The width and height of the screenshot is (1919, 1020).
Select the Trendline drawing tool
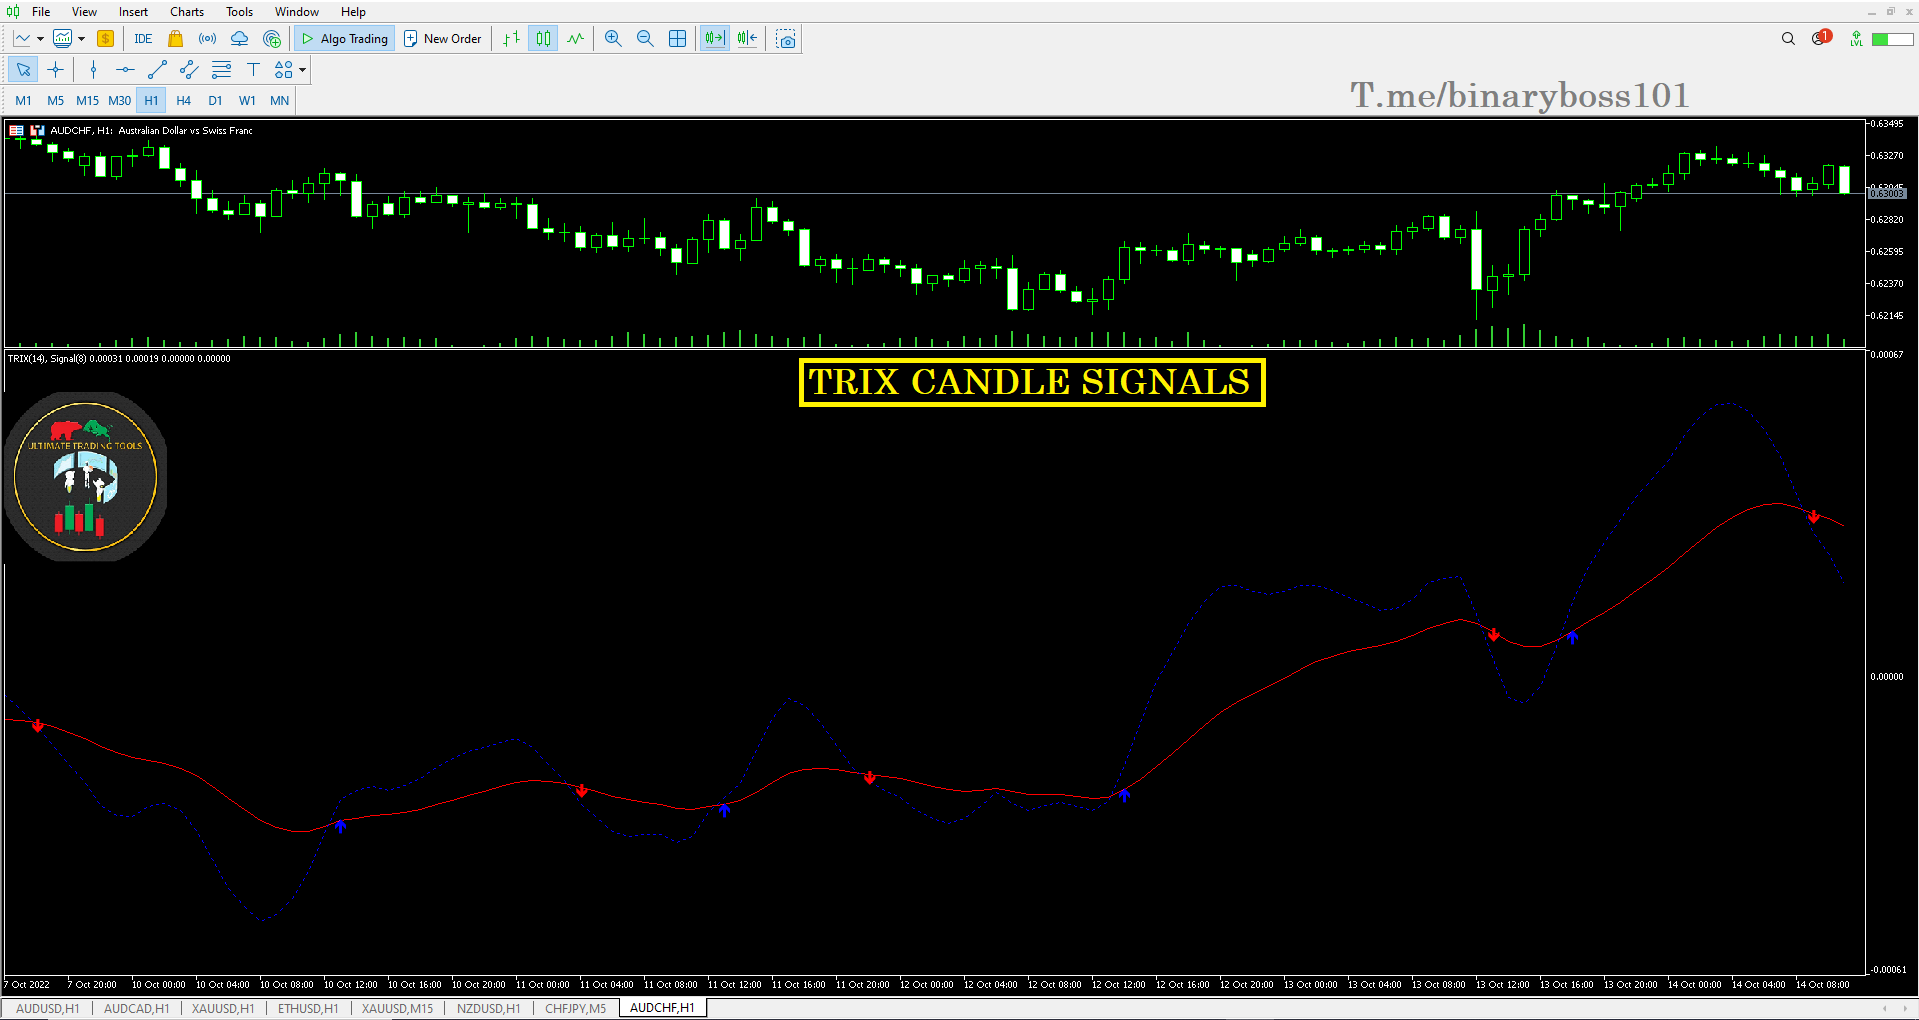pos(157,70)
